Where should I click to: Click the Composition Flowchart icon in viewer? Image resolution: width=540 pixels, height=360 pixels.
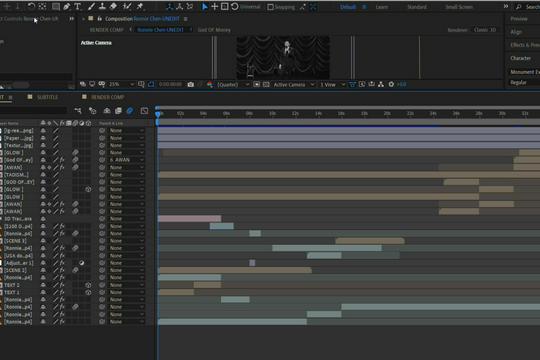381,84
